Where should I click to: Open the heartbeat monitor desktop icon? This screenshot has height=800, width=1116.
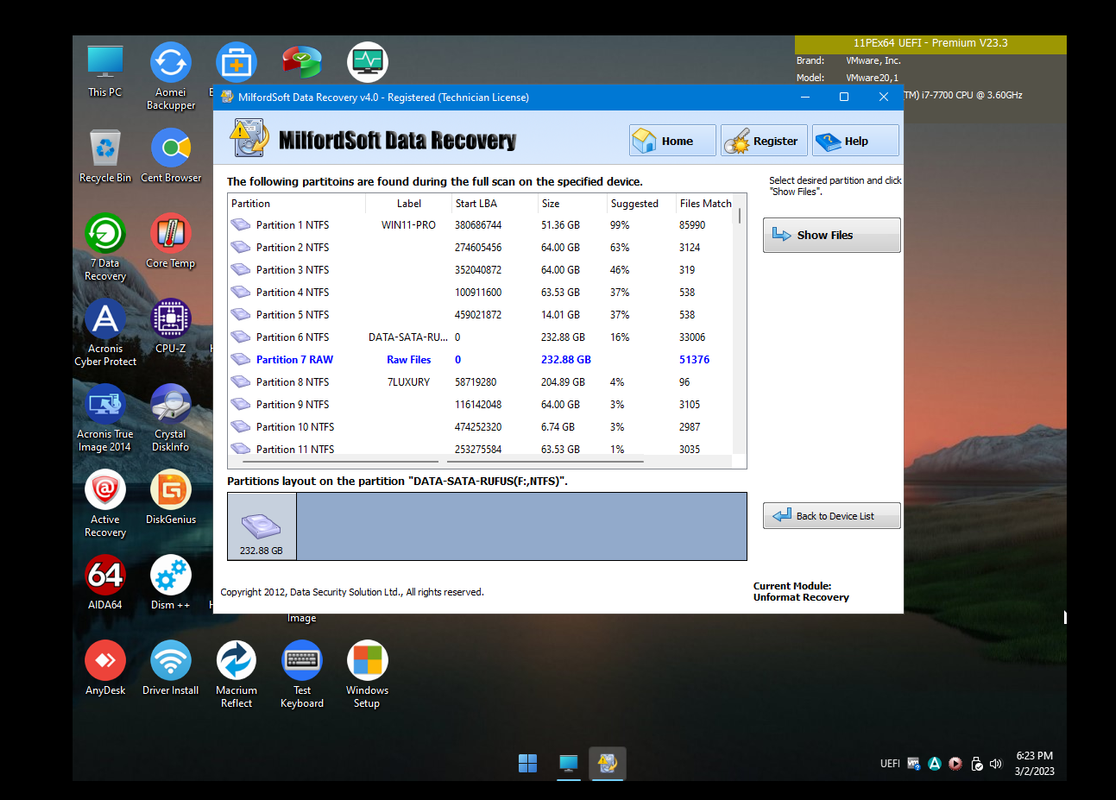coord(367,62)
